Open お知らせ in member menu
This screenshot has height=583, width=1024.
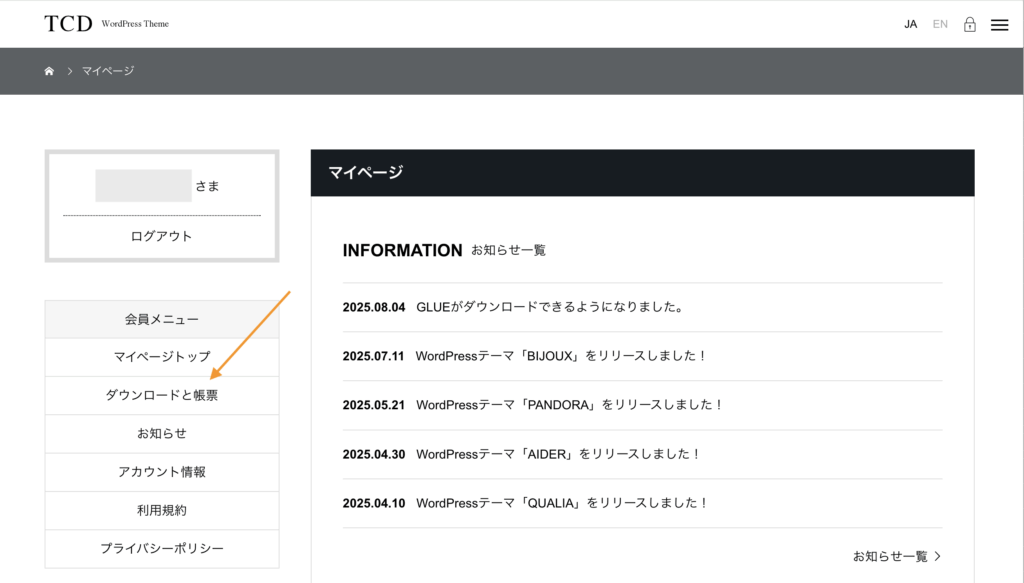pos(162,433)
